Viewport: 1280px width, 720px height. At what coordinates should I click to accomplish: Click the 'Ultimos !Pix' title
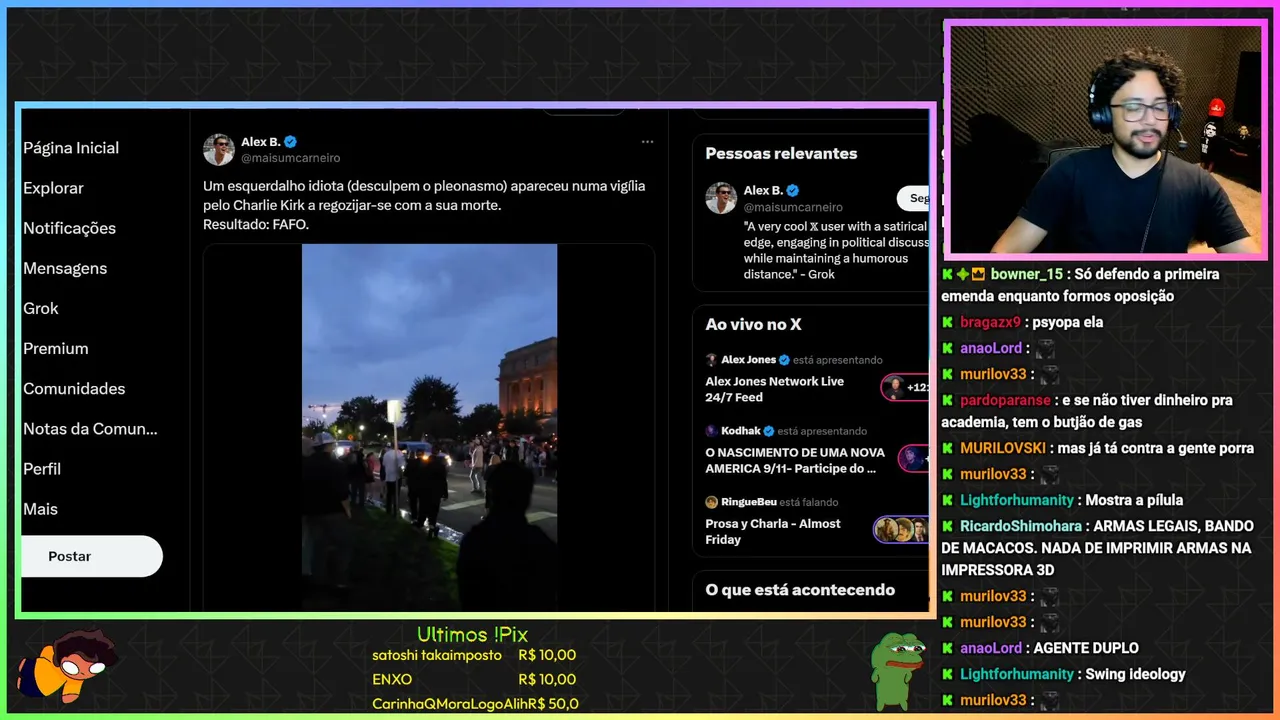[x=472, y=635]
